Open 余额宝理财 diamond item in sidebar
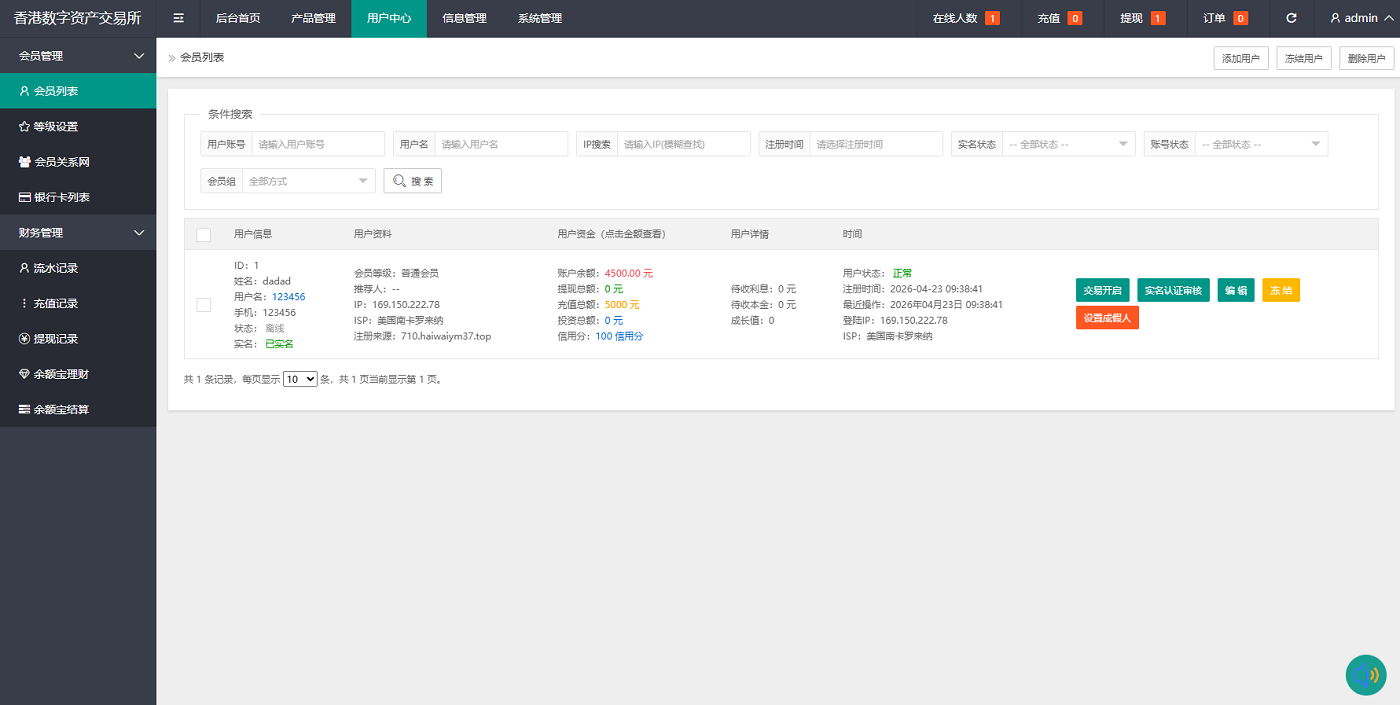The image size is (1400, 705). point(61,374)
